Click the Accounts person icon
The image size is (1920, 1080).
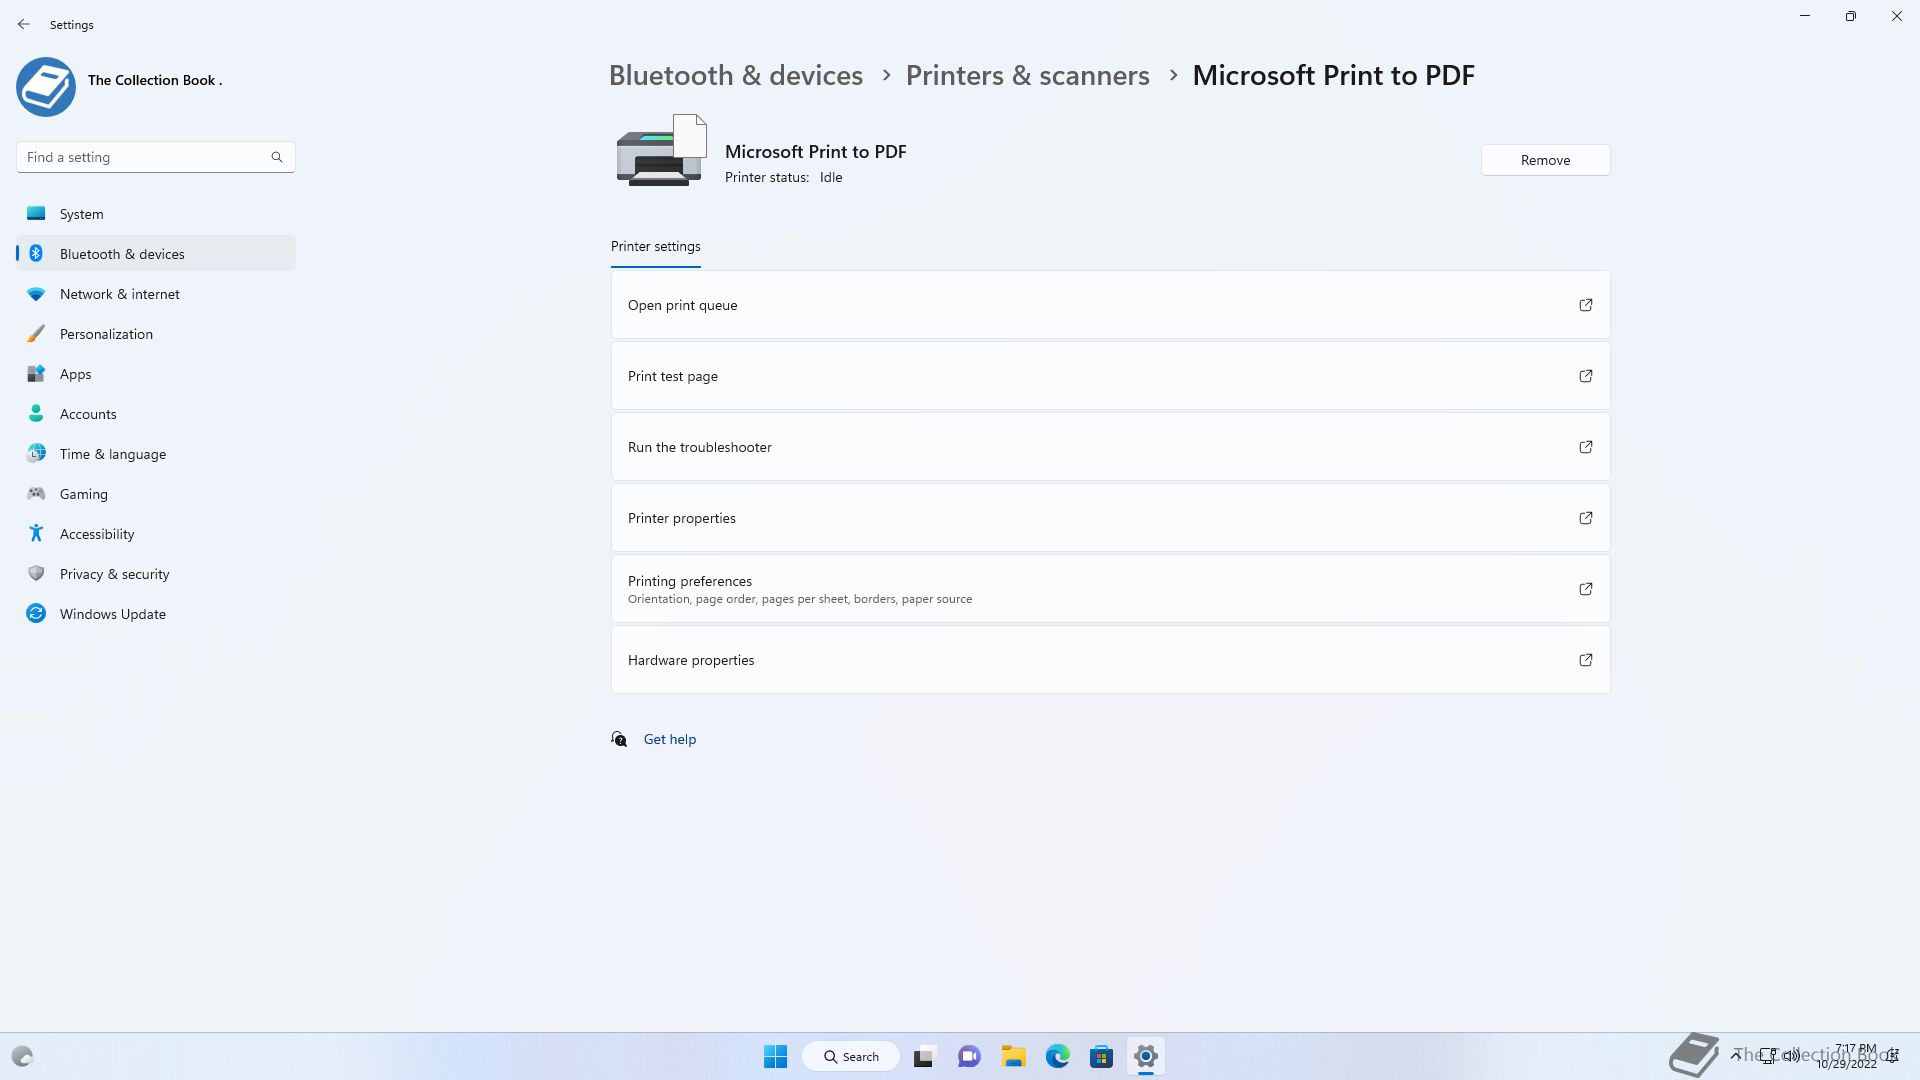36,413
